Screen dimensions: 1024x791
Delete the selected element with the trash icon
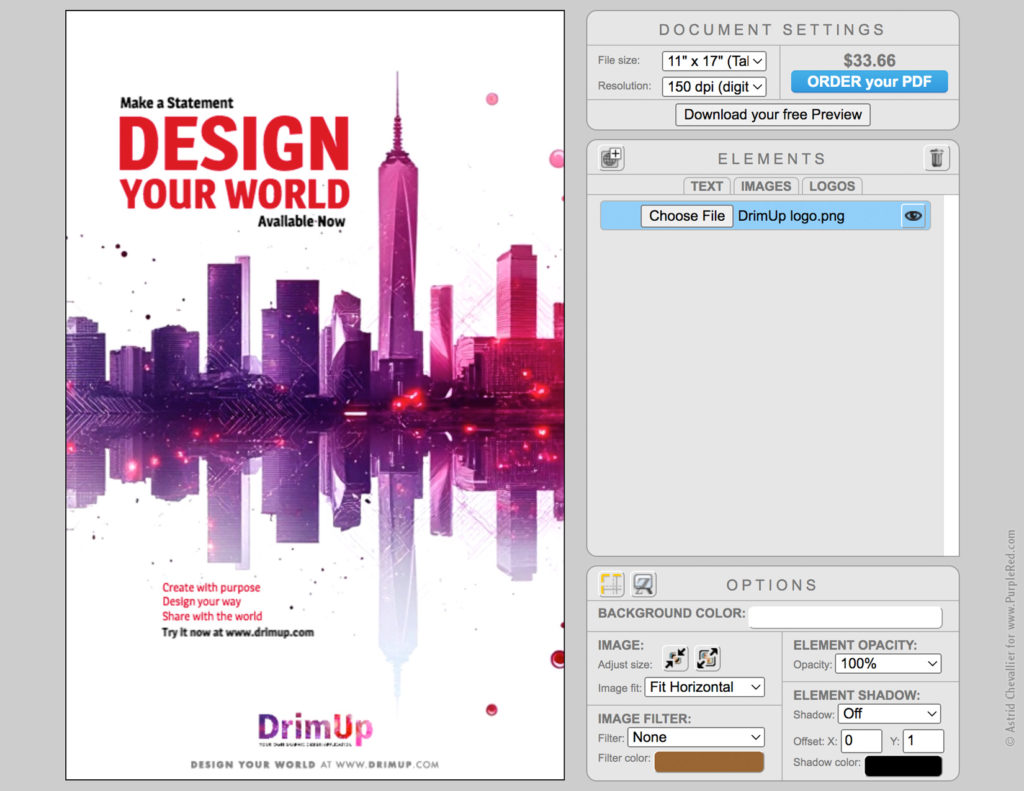pyautogui.click(x=936, y=158)
